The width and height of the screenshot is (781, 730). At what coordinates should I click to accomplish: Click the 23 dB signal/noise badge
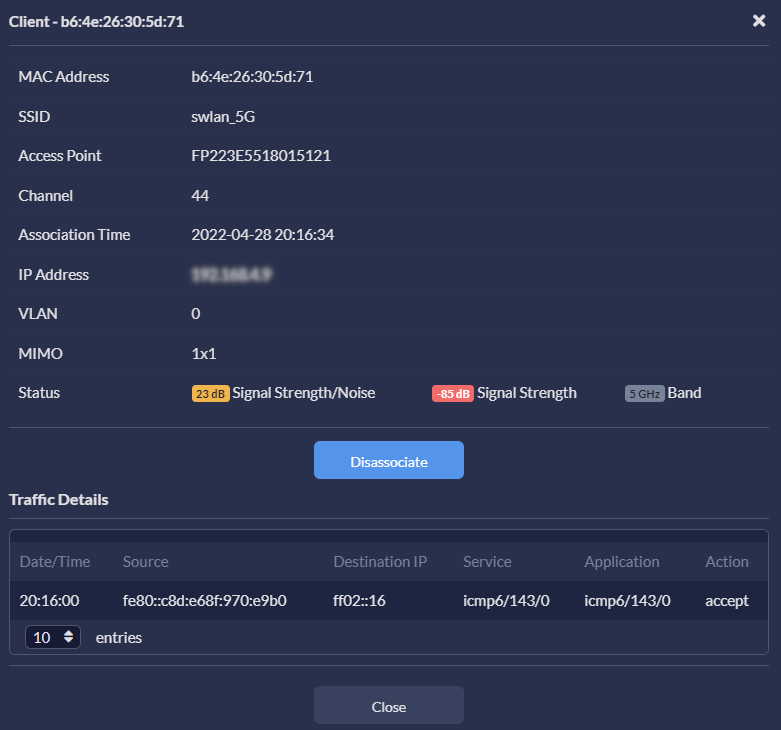click(210, 393)
